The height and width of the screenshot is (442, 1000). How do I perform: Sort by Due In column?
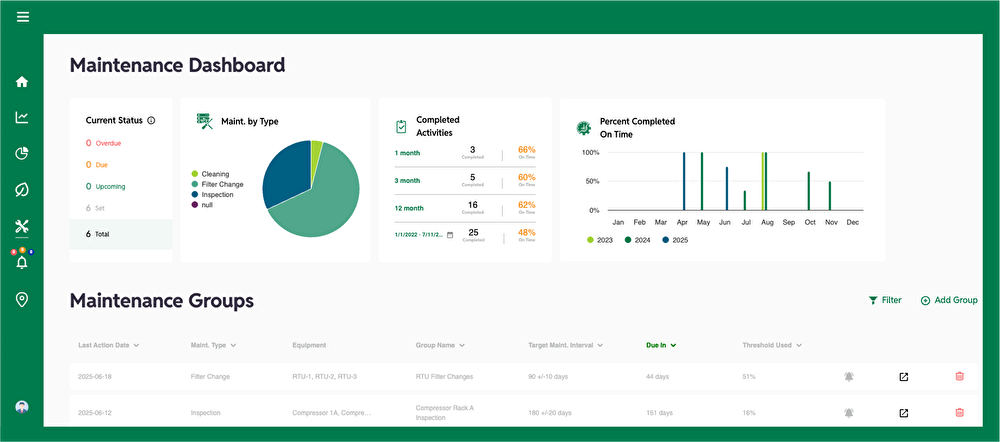click(661, 345)
